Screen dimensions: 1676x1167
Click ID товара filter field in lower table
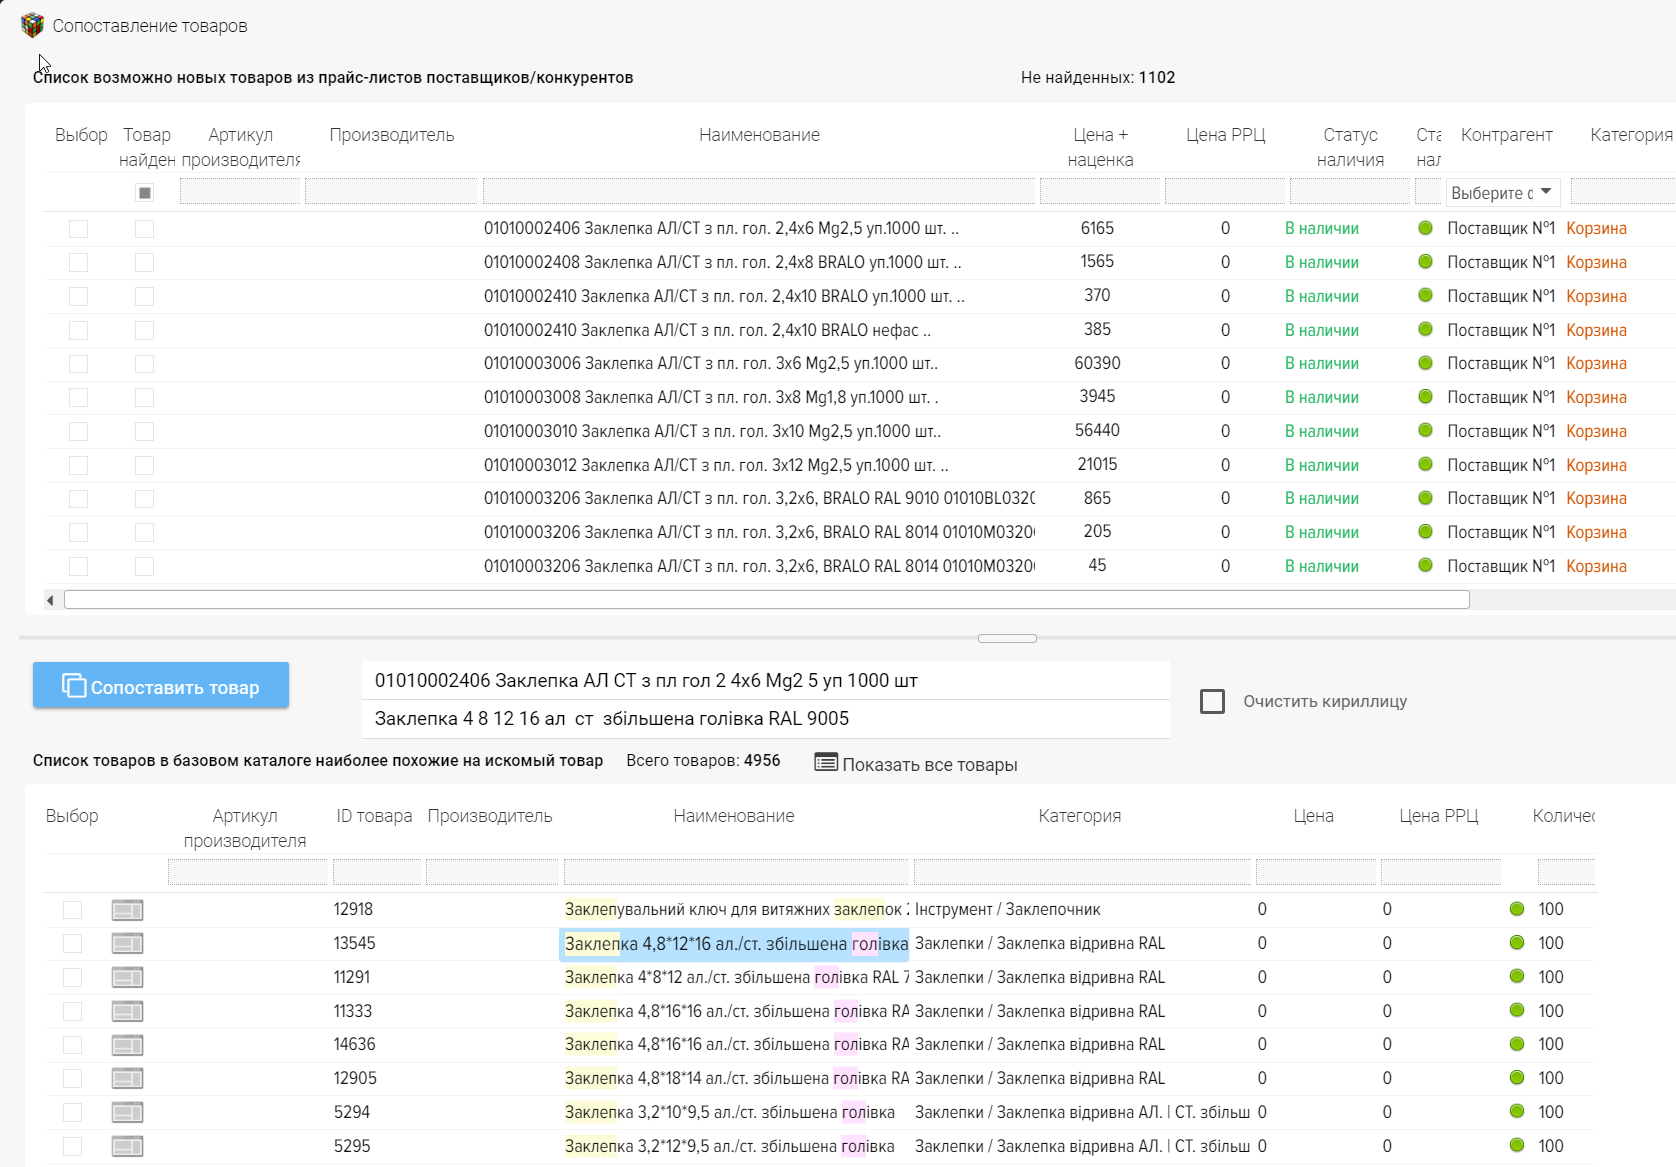377,872
